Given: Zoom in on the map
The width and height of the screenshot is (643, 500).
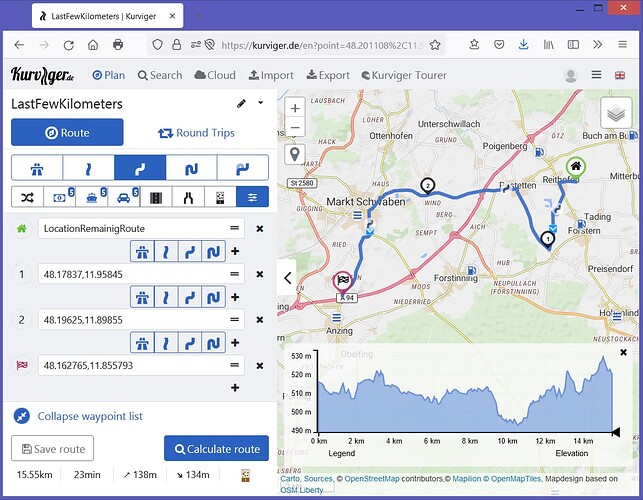Looking at the screenshot, I should [x=294, y=108].
